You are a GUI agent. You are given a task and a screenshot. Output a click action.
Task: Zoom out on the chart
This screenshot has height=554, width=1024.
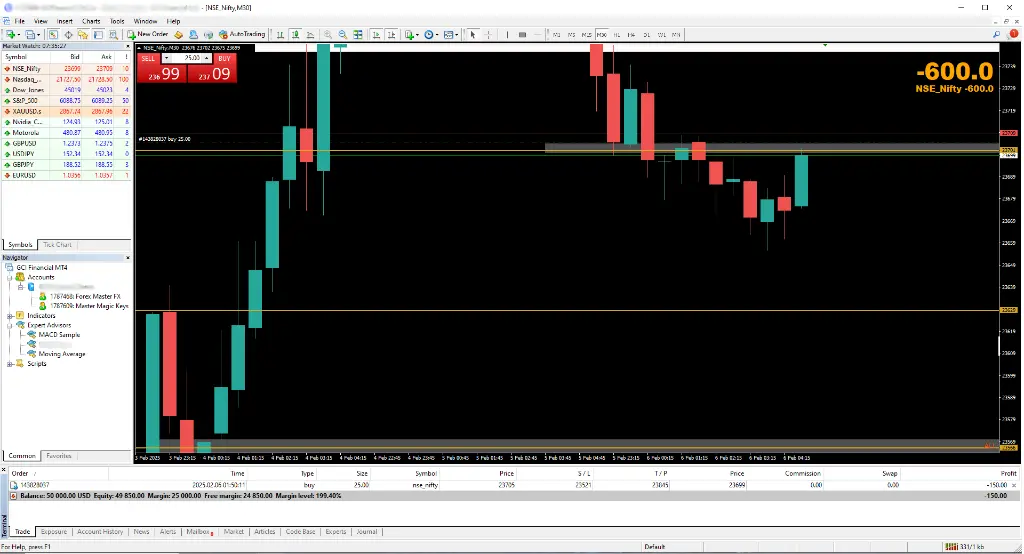coord(343,34)
